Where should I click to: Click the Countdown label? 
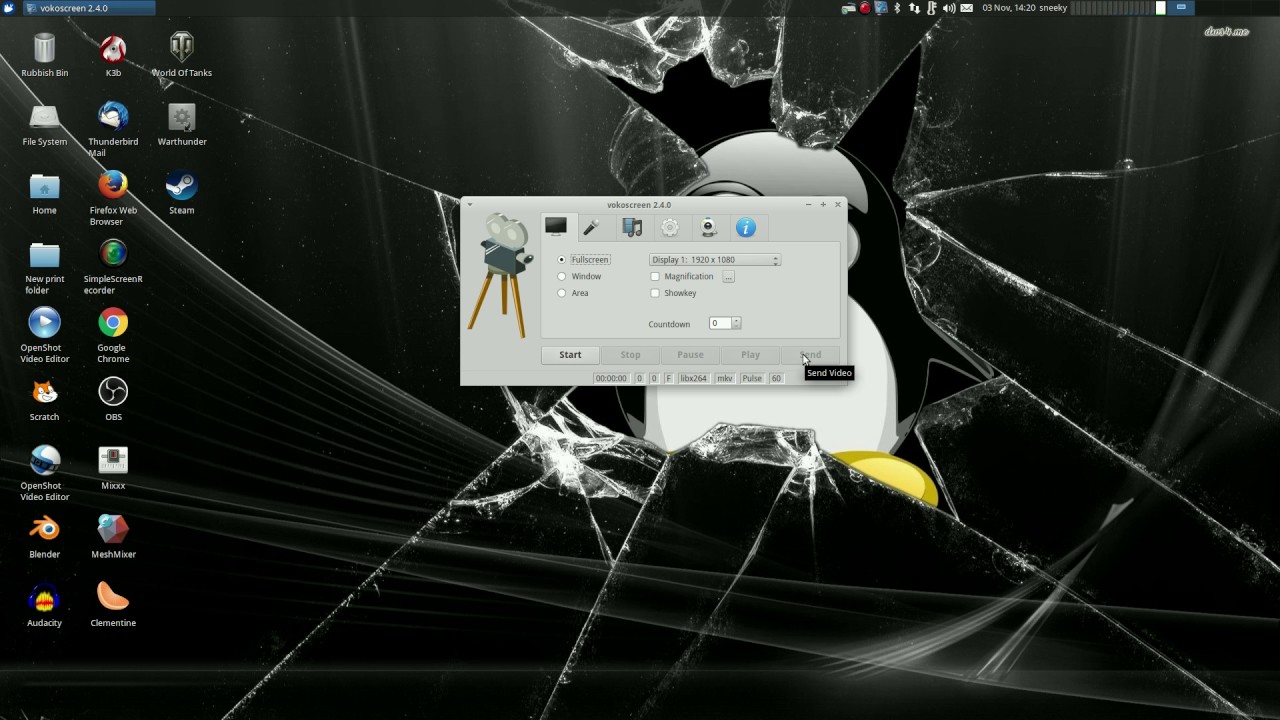tap(669, 324)
